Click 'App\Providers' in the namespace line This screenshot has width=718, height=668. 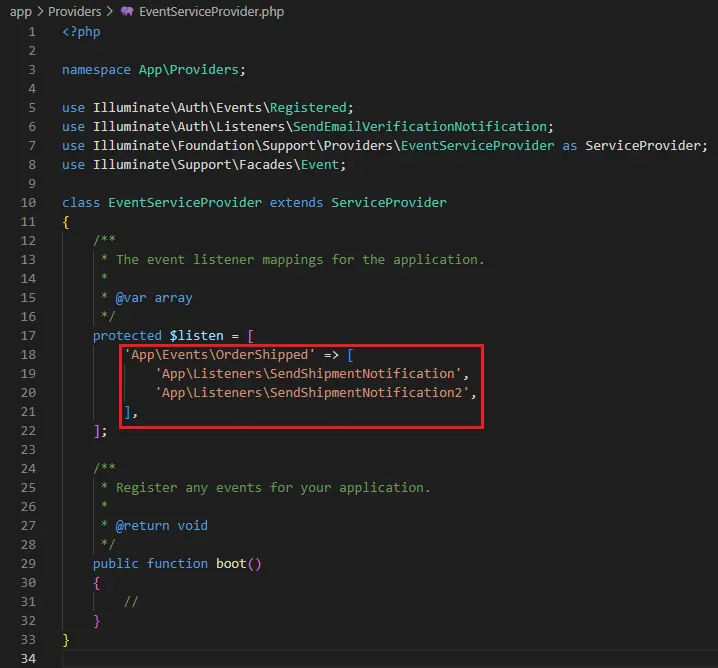[x=189, y=70]
